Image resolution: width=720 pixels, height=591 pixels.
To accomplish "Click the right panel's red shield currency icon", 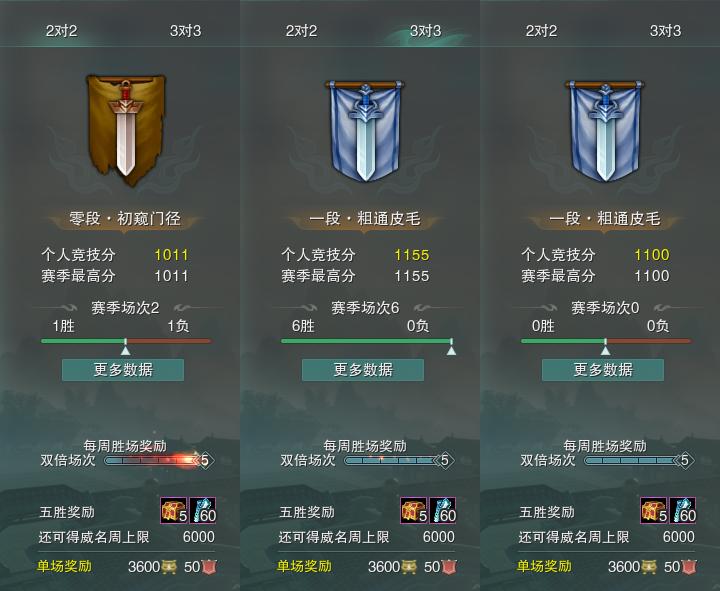I will point(689,567).
